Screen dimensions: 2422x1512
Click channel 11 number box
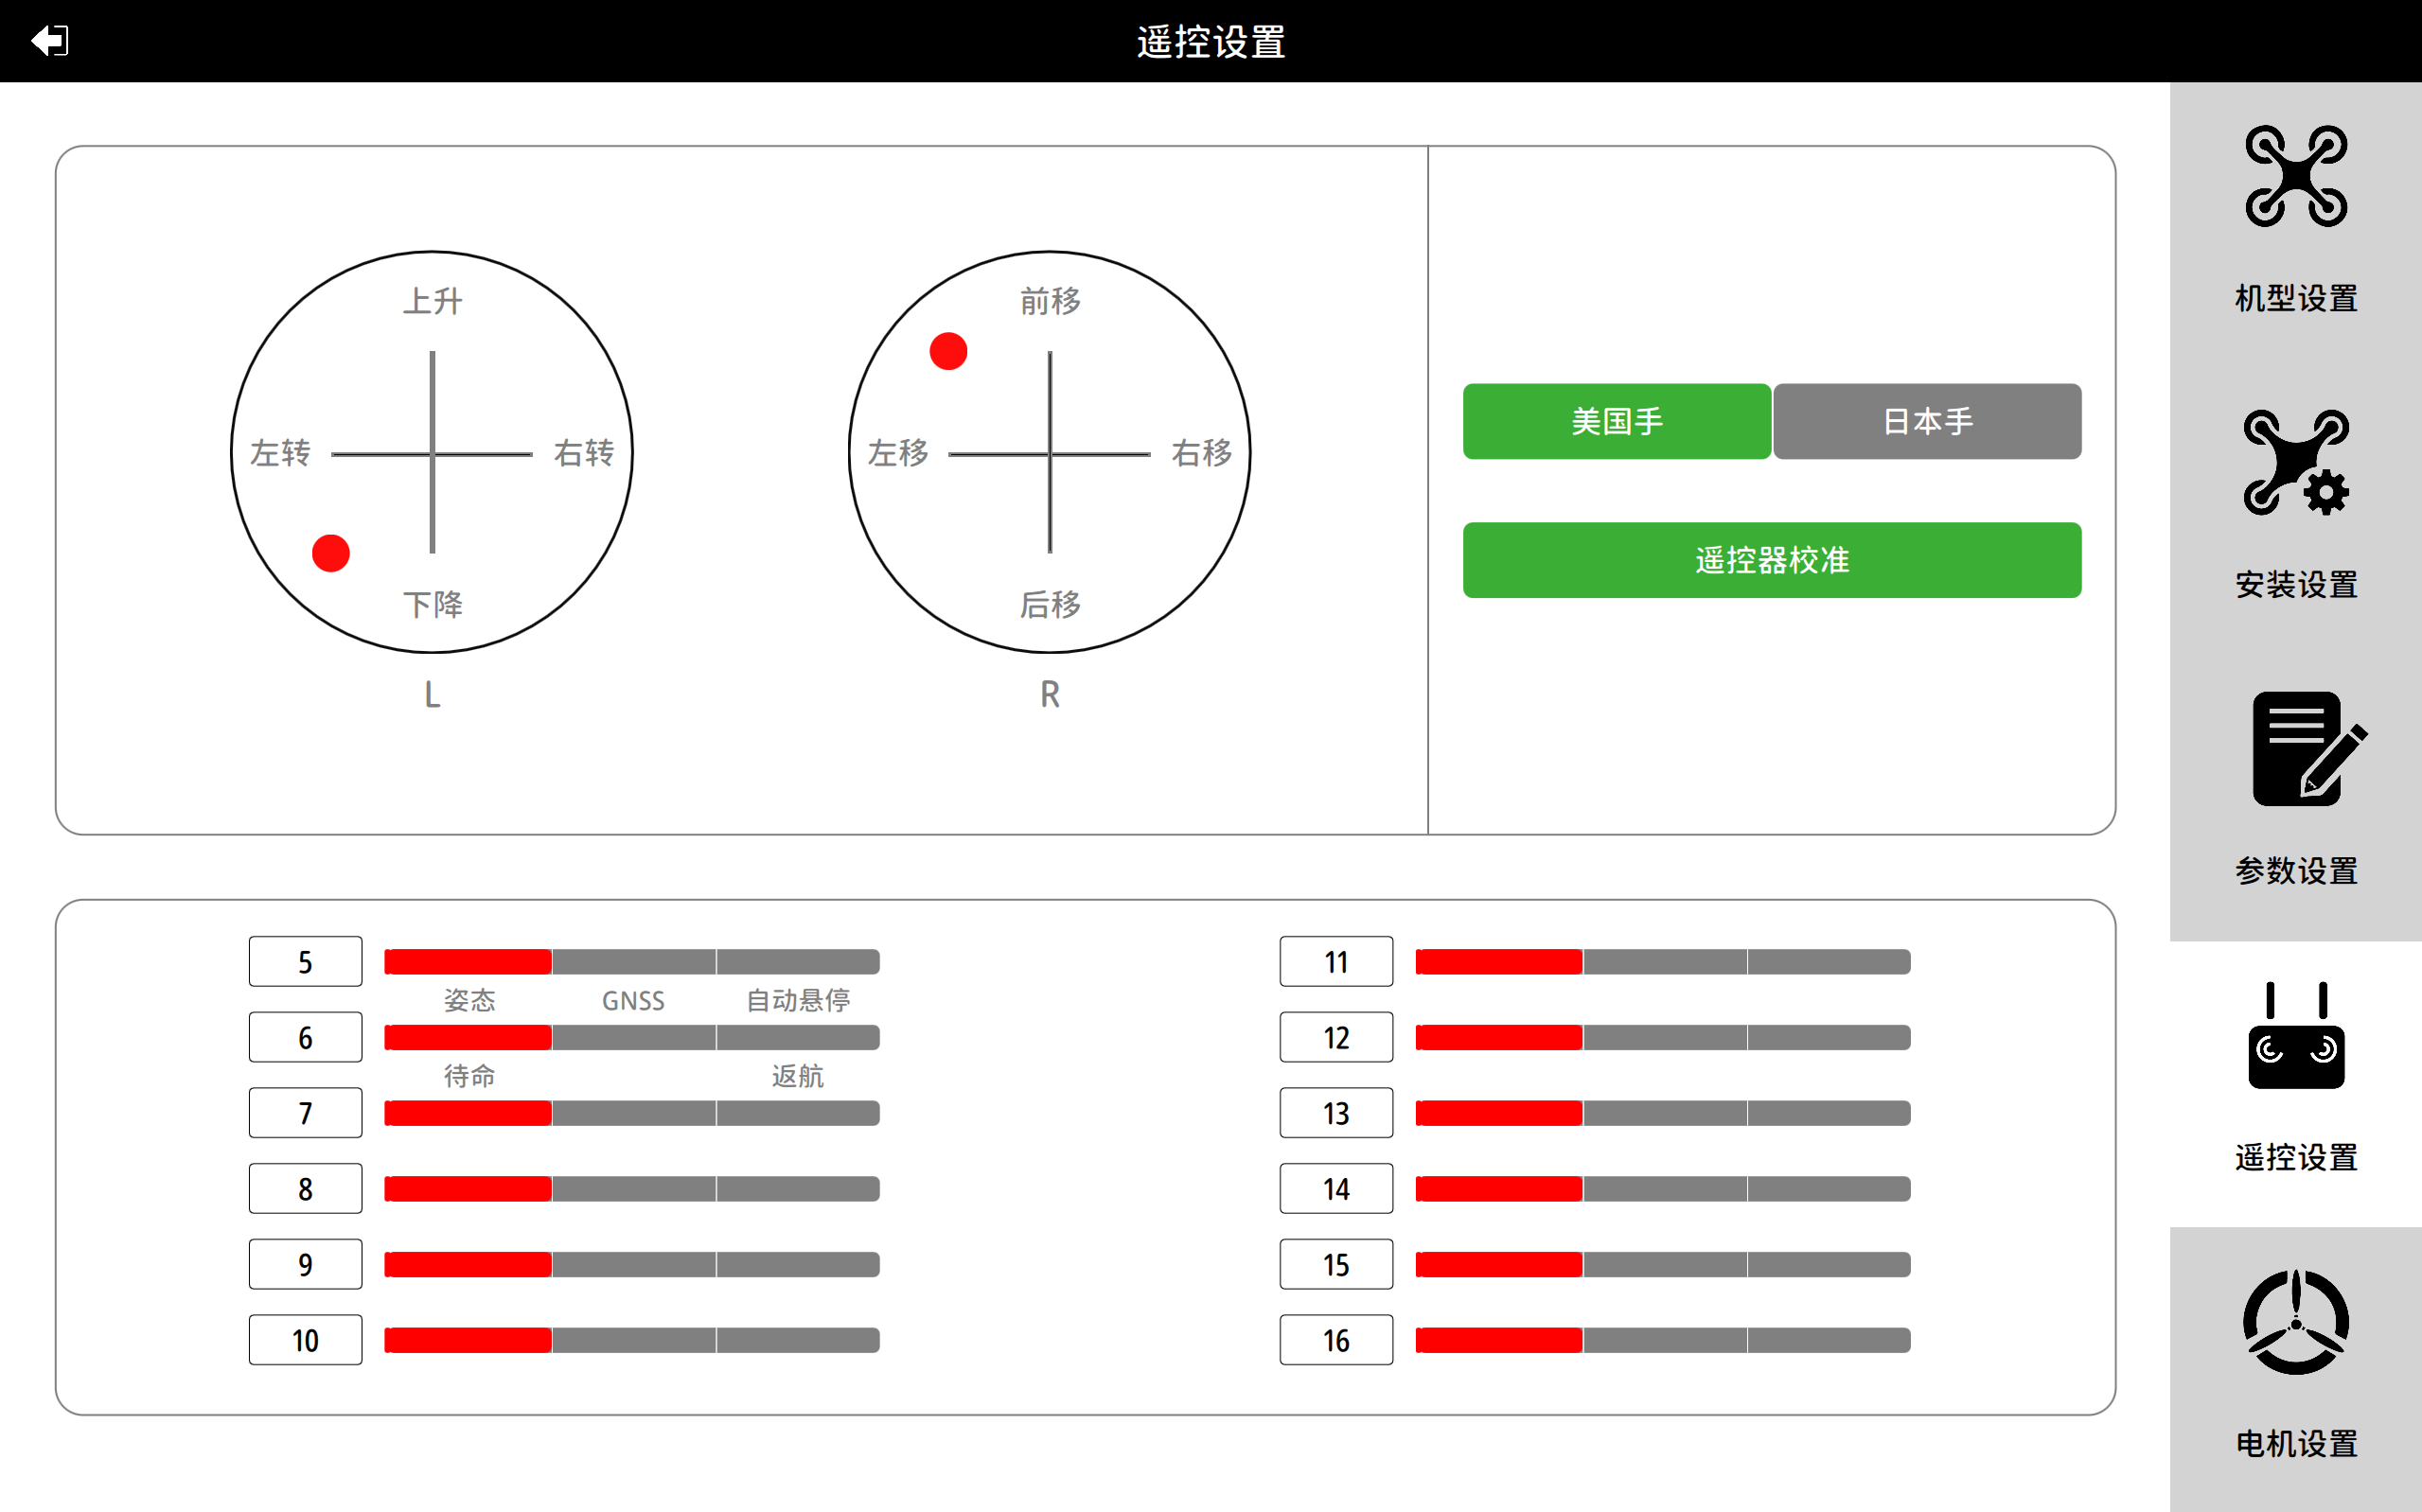coord(1336,962)
